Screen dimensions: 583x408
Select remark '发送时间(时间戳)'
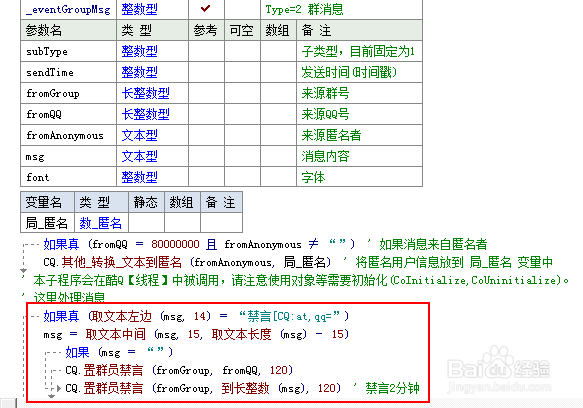(x=349, y=72)
